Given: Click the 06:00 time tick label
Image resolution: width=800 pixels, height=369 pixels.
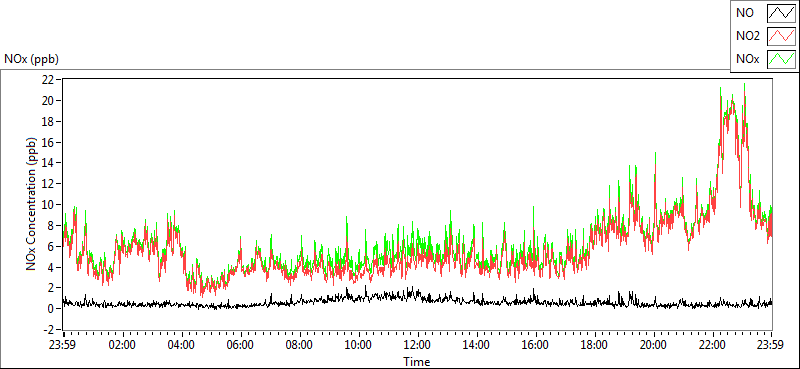Looking at the screenshot, I should tap(240, 345).
